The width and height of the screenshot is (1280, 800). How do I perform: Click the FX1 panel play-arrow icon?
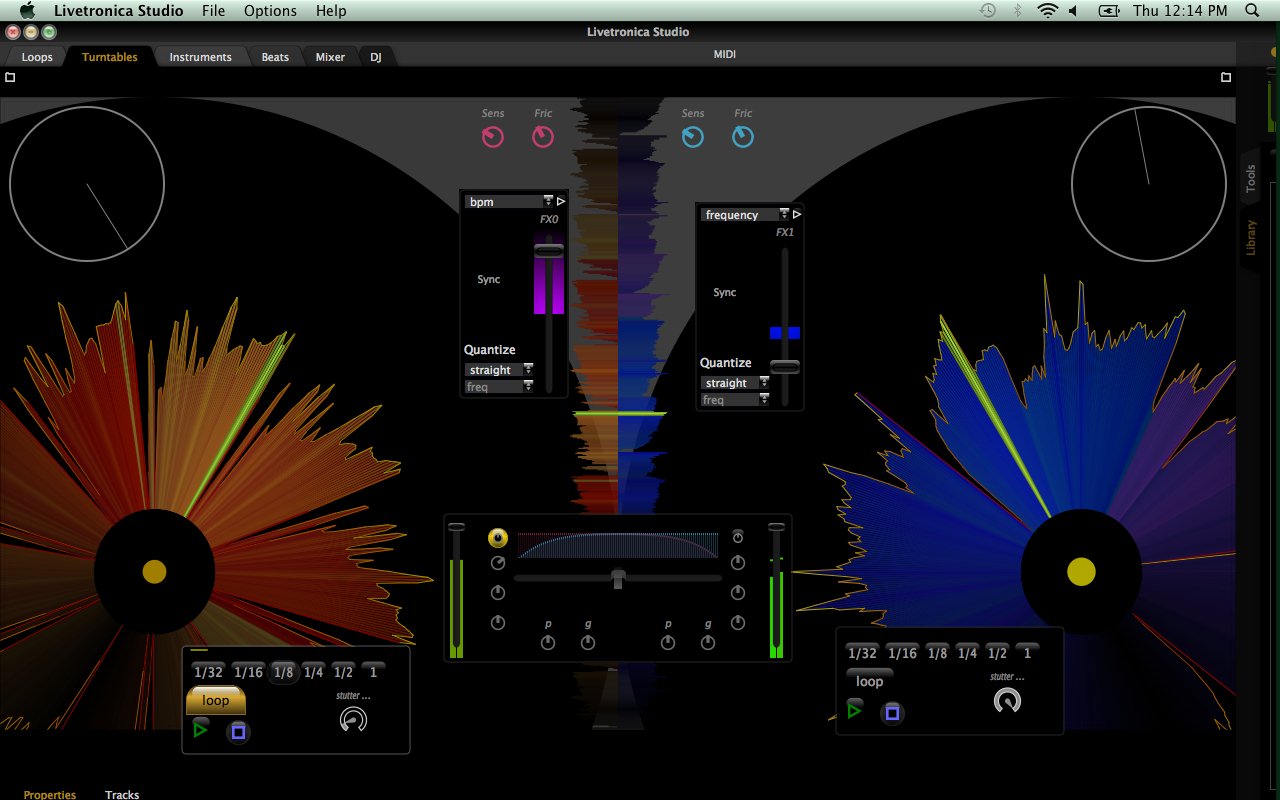pyautogui.click(x=797, y=214)
